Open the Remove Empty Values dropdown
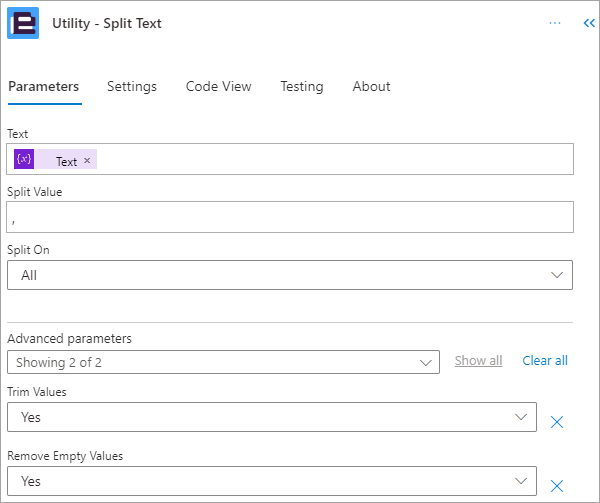Image resolution: width=600 pixels, height=503 pixels. point(272,481)
